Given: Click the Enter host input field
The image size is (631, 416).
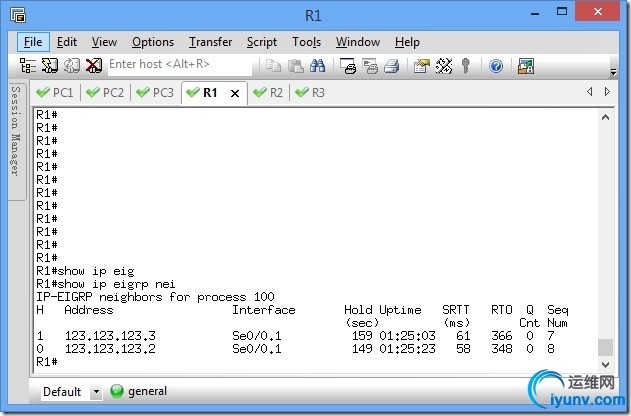Looking at the screenshot, I should pos(180,64).
